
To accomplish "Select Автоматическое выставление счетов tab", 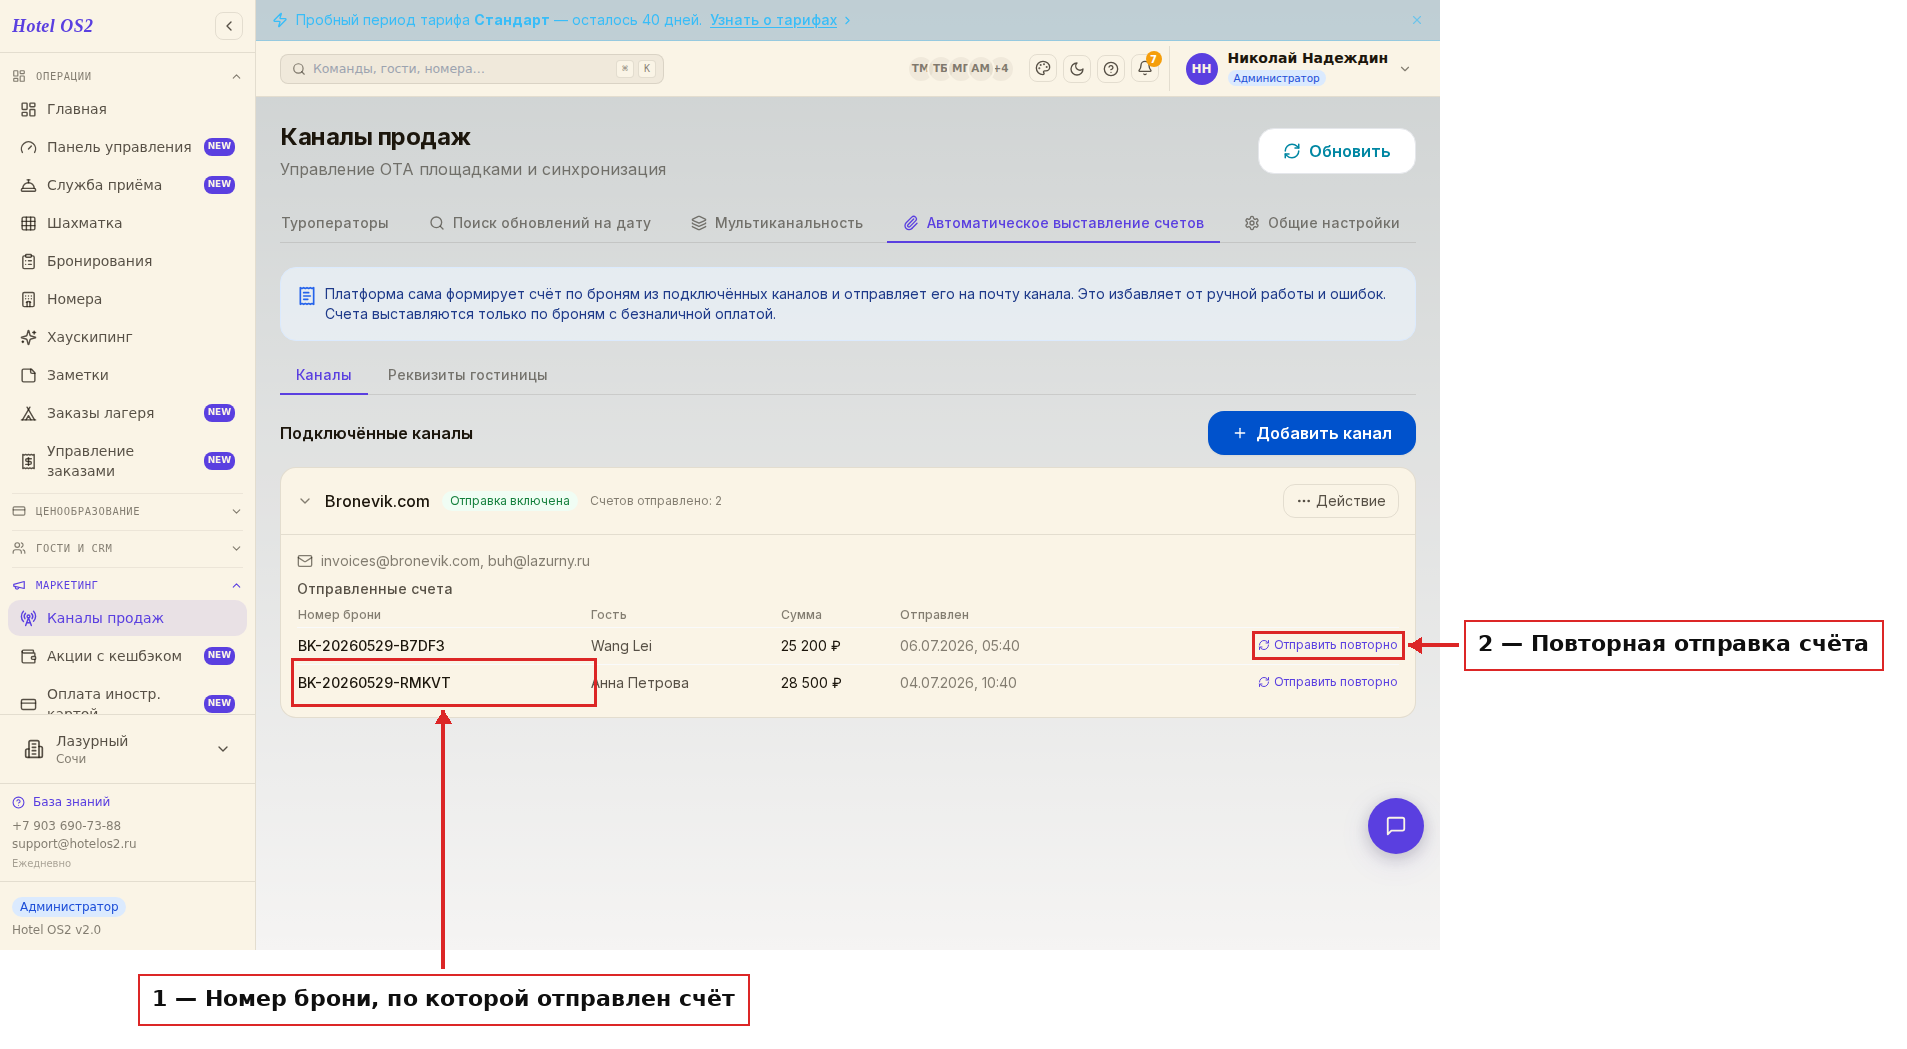I will (1054, 223).
